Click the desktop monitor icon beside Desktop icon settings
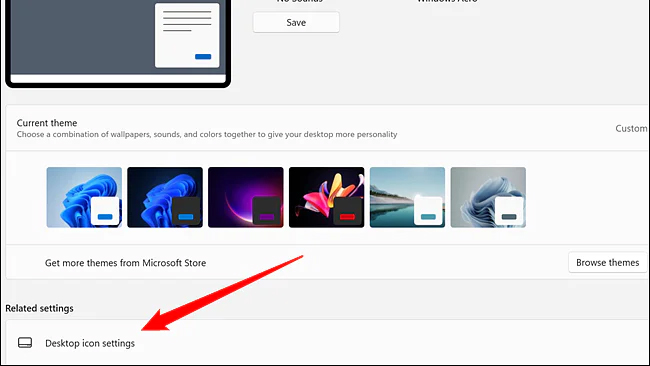The height and width of the screenshot is (366, 650). click(x=25, y=343)
